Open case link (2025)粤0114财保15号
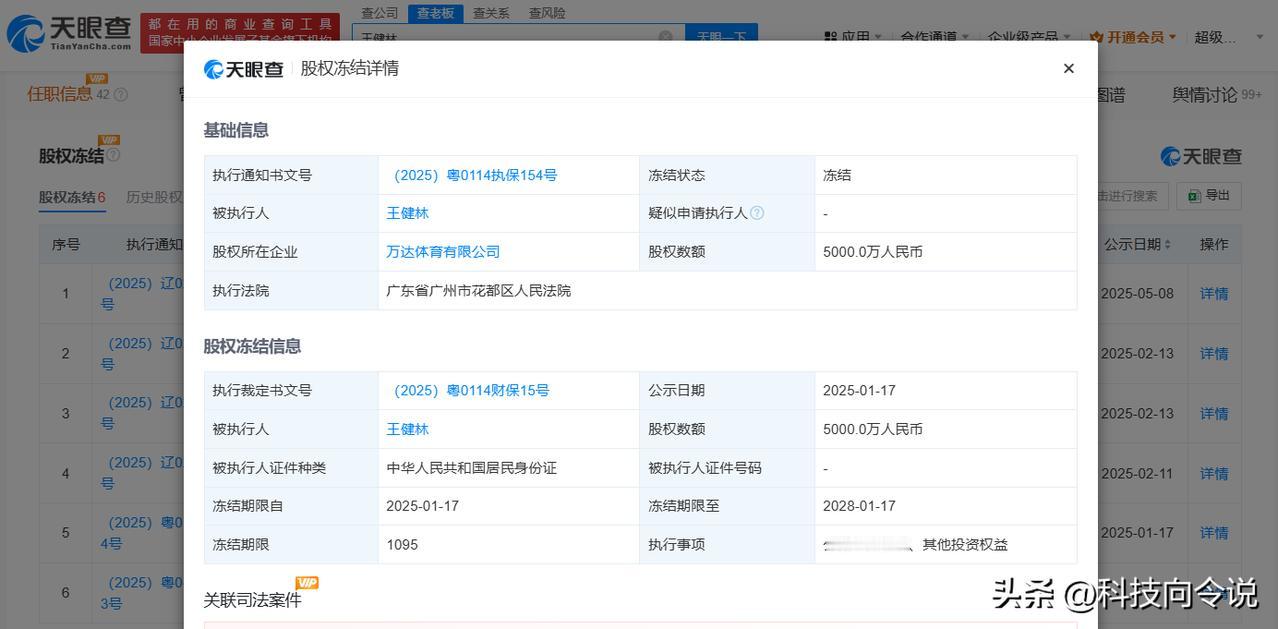 click(468, 390)
